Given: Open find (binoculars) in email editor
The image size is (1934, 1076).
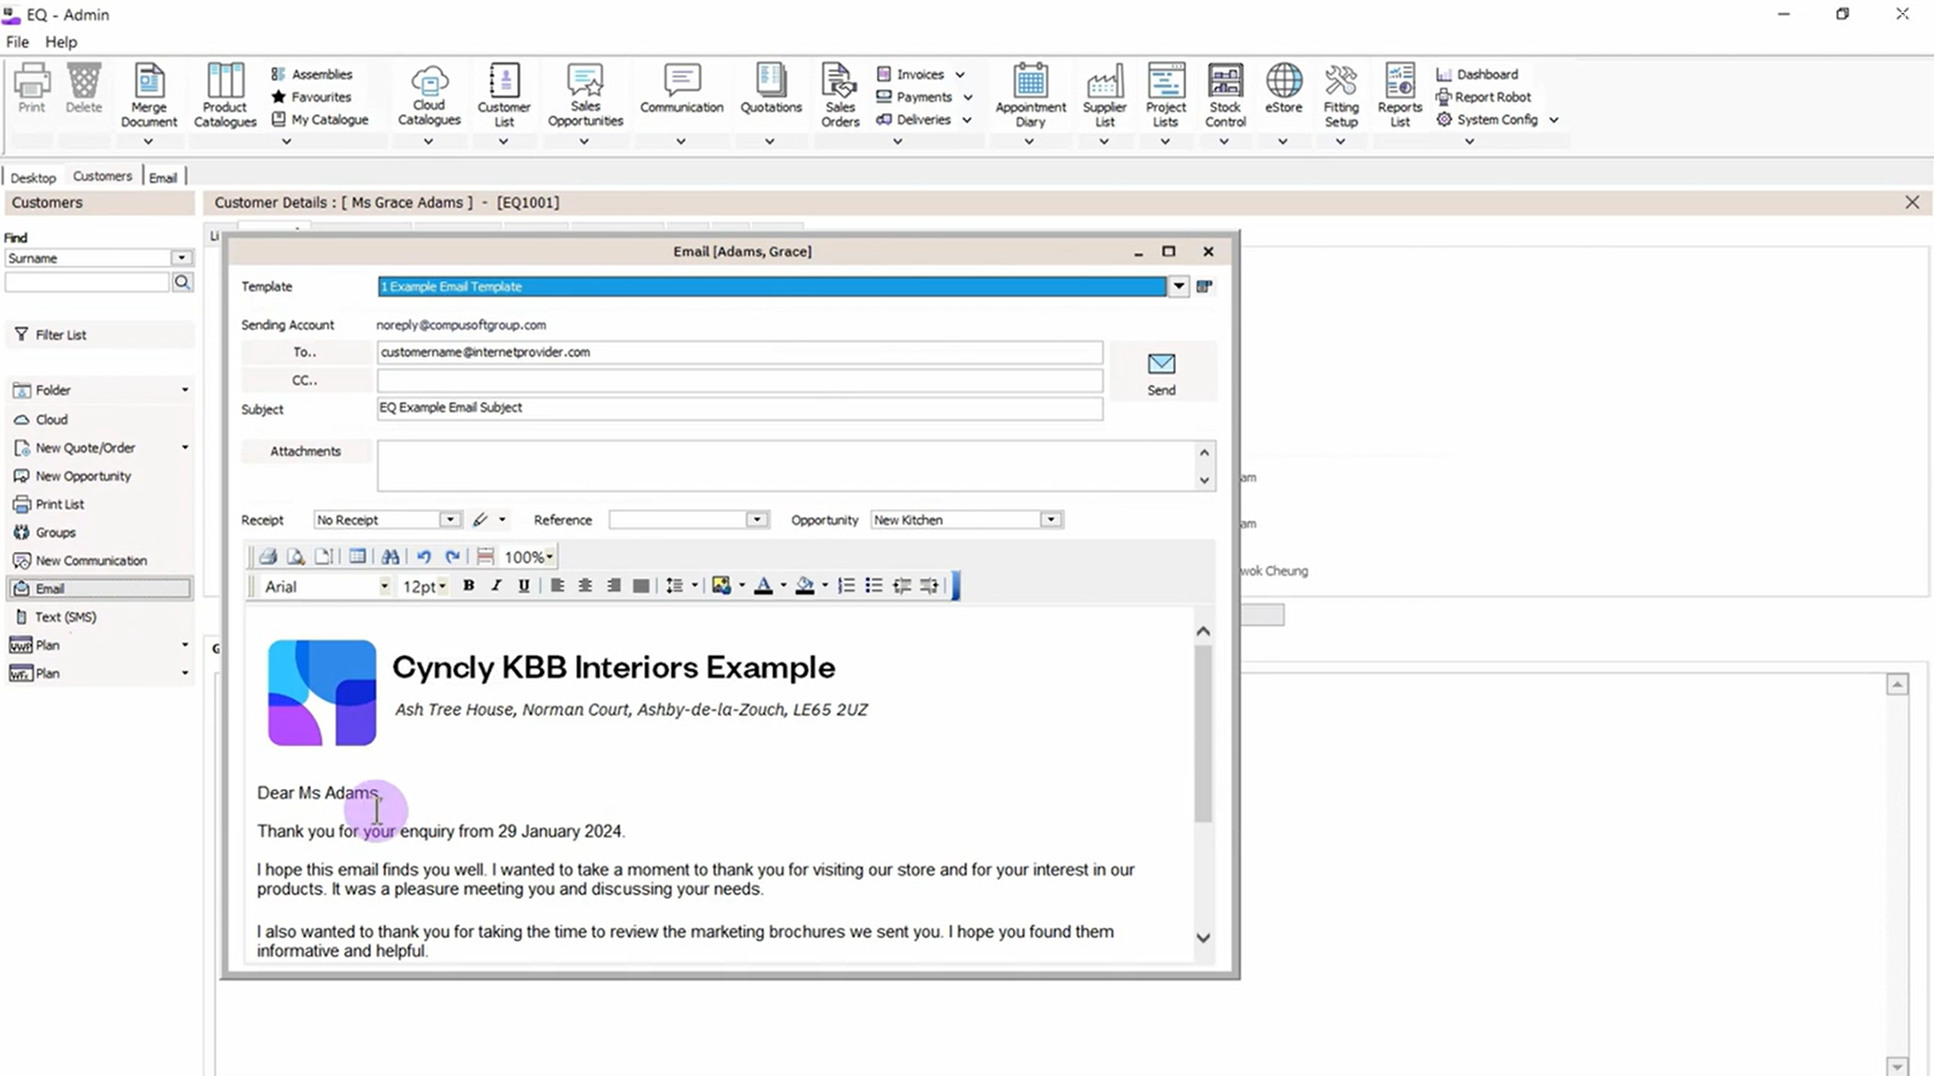Looking at the screenshot, I should [x=390, y=557].
